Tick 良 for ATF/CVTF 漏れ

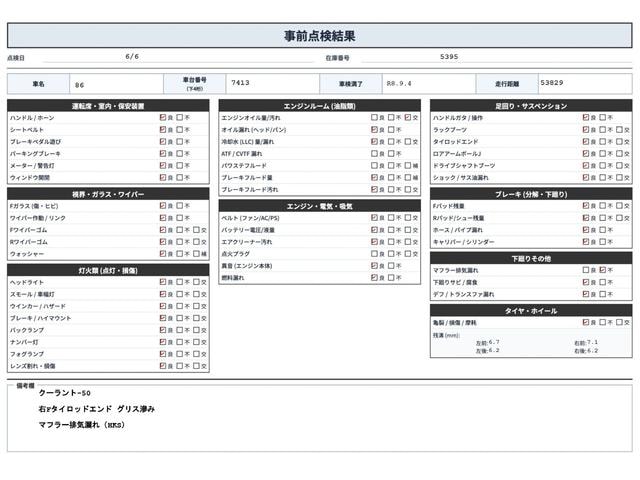374,153
